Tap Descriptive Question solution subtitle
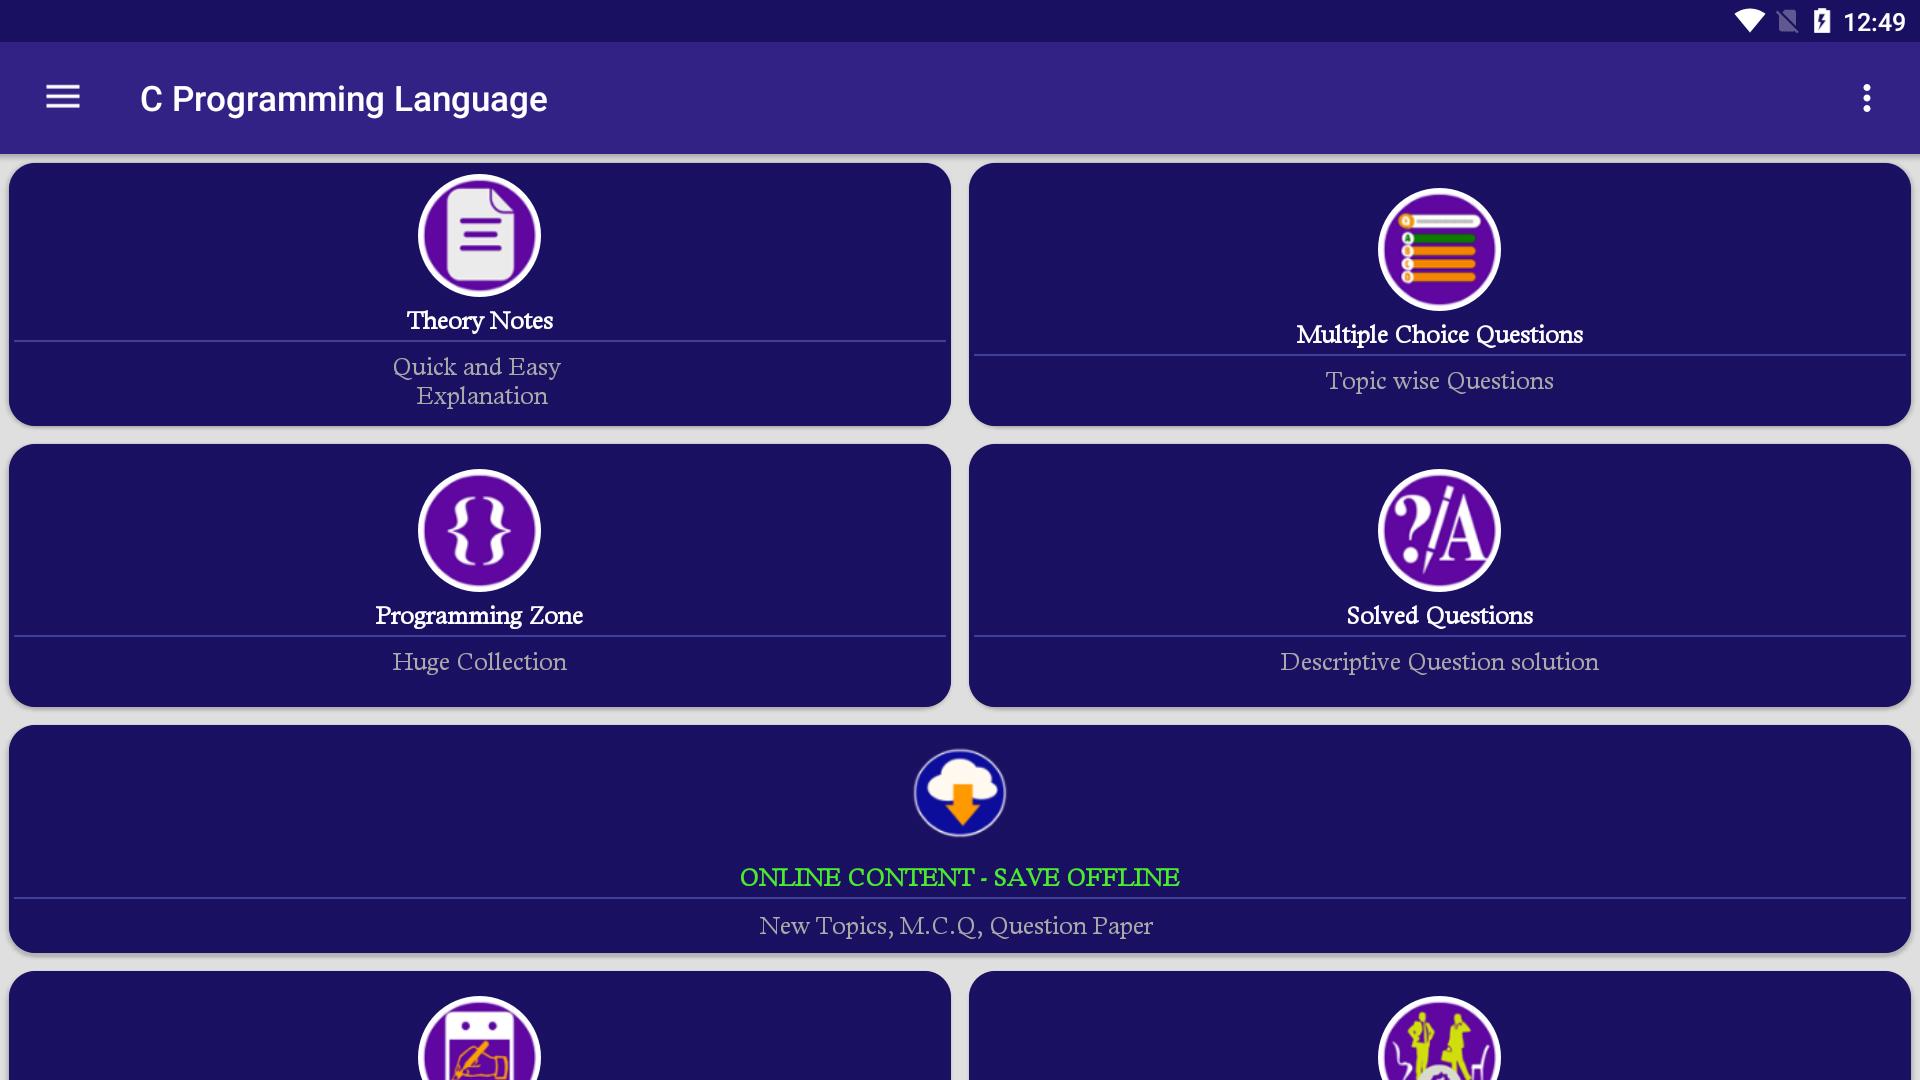Viewport: 1920px width, 1080px height. click(1439, 662)
